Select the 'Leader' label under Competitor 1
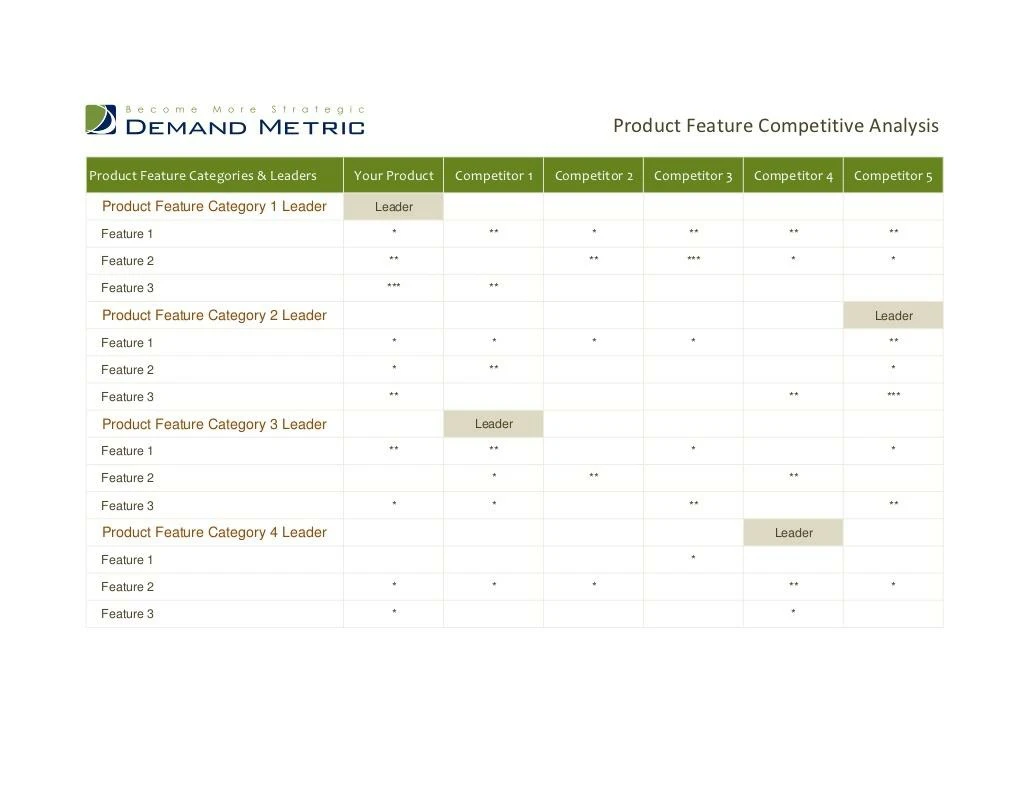 tap(493, 423)
